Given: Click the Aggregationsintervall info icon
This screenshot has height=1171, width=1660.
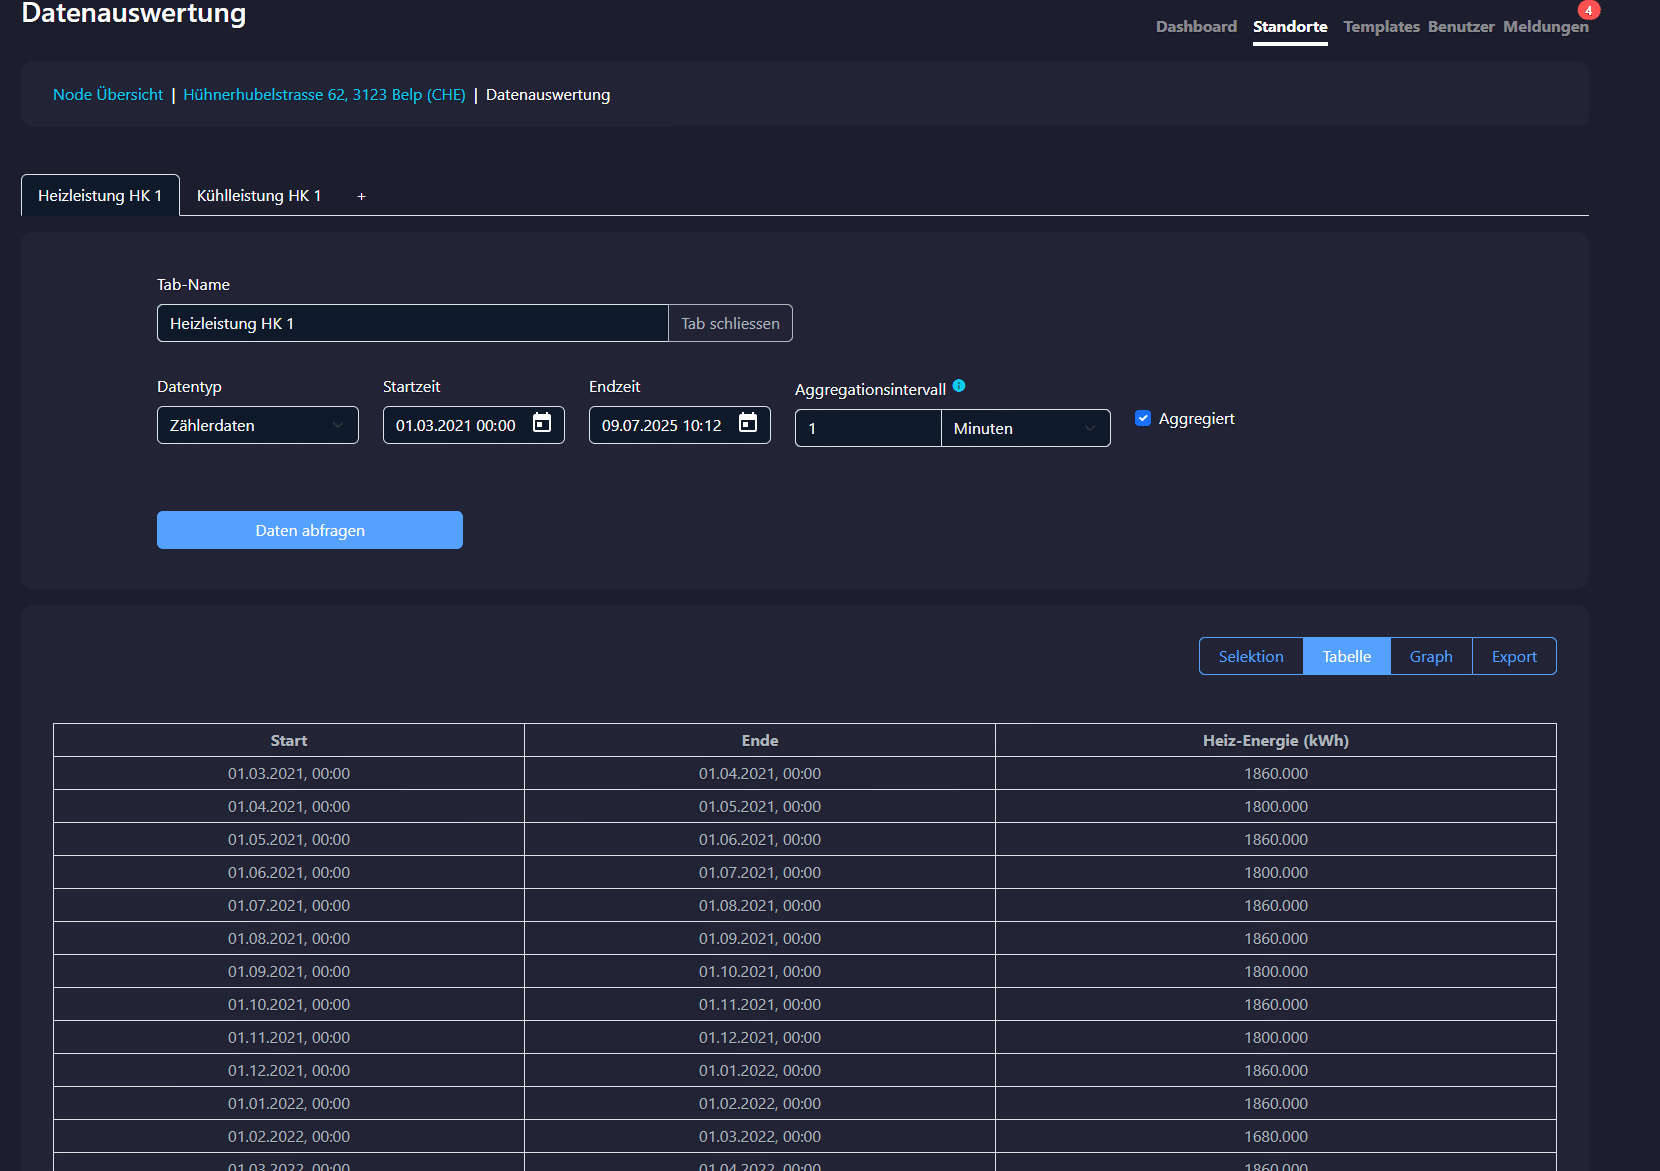Looking at the screenshot, I should [959, 386].
